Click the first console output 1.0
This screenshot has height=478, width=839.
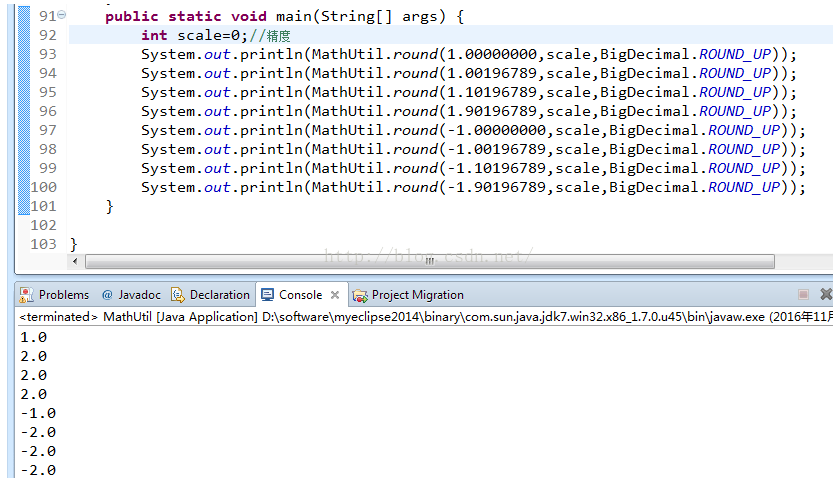[33, 337]
